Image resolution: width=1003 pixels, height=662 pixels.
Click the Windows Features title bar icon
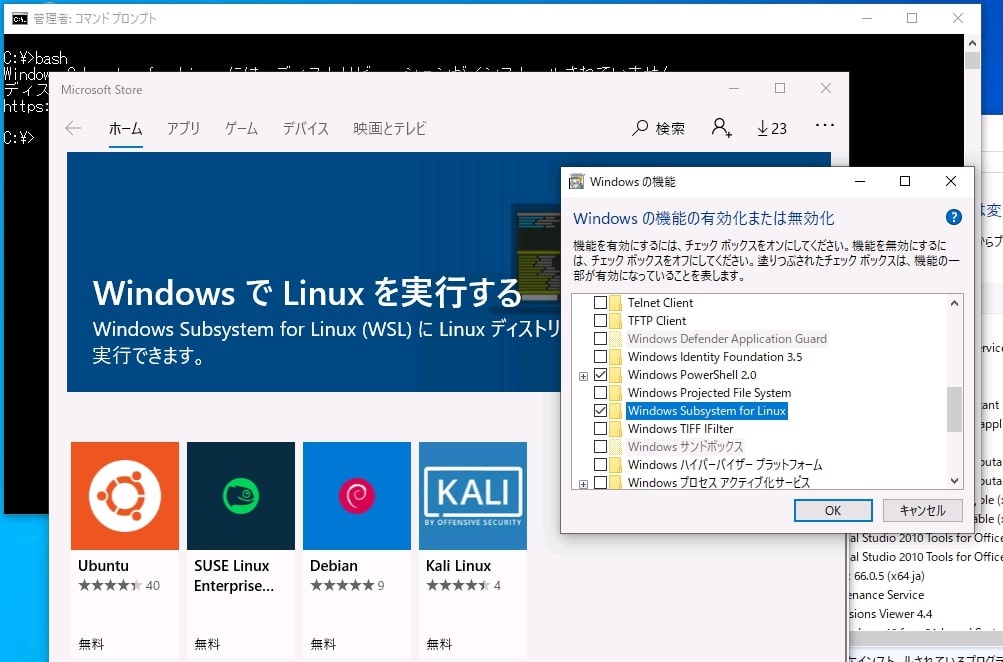point(576,182)
